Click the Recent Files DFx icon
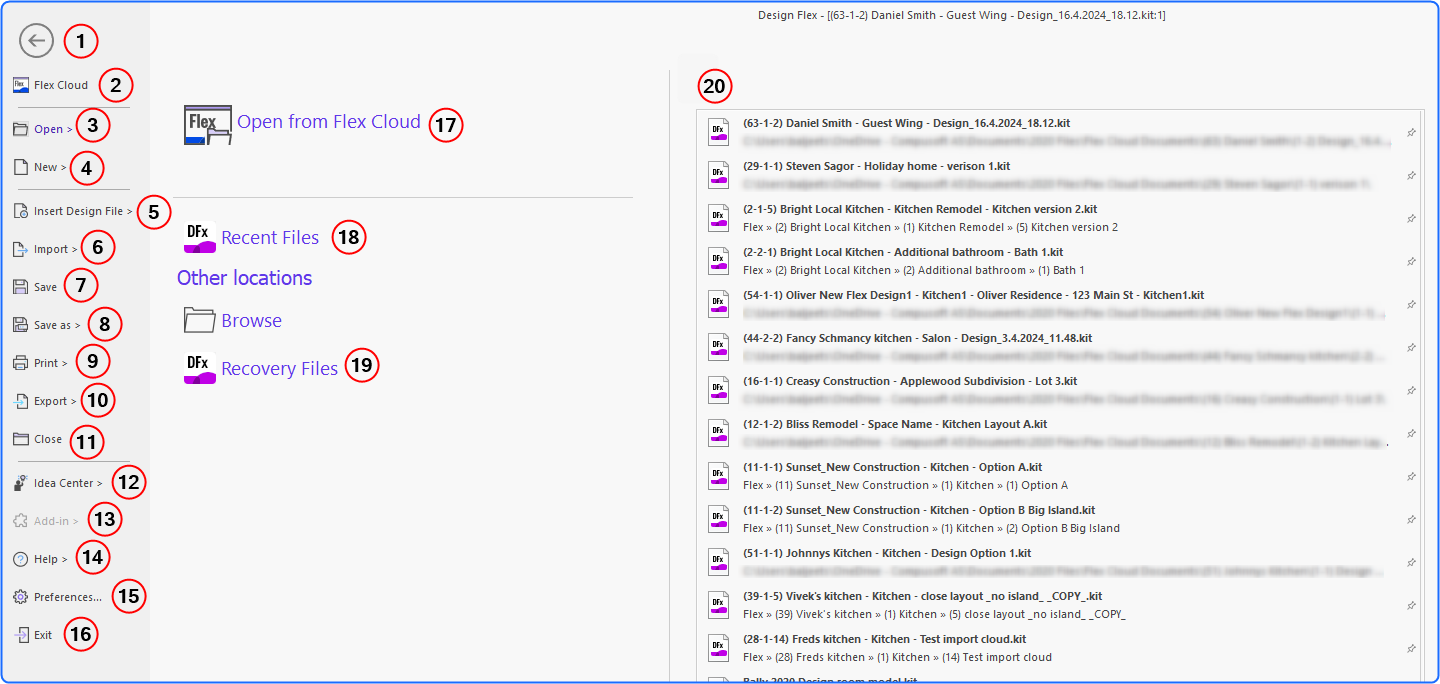This screenshot has height=684, width=1440. click(x=200, y=238)
